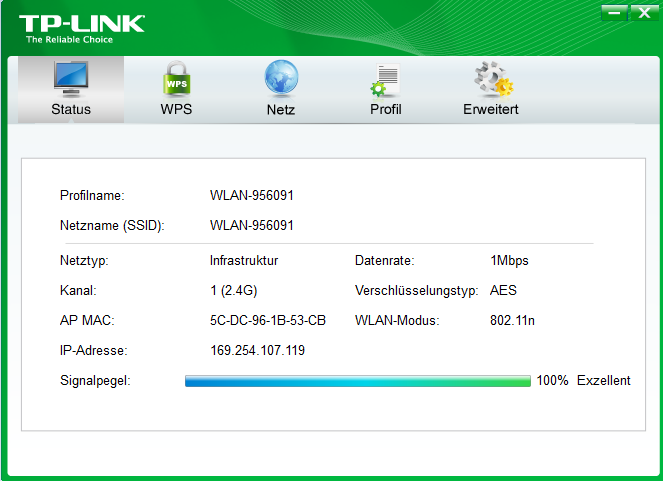Image resolution: width=665 pixels, height=484 pixels.
Task: Click the 'Netzname (SSID):' label
Action: (112, 226)
